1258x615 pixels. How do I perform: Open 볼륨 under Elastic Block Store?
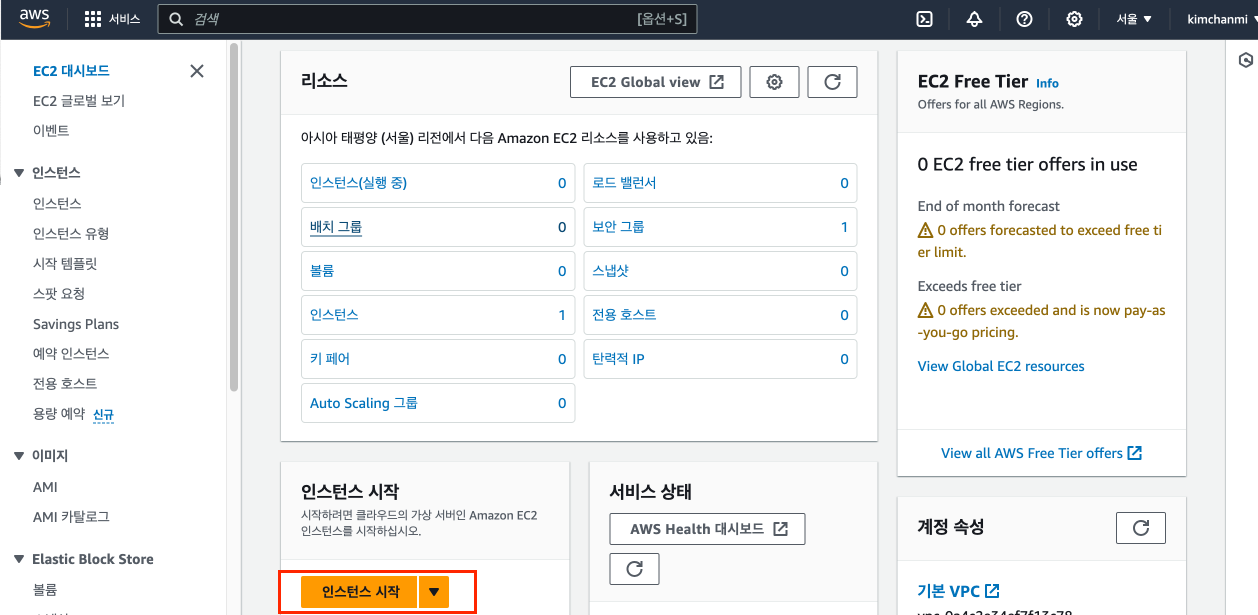click(x=45, y=589)
